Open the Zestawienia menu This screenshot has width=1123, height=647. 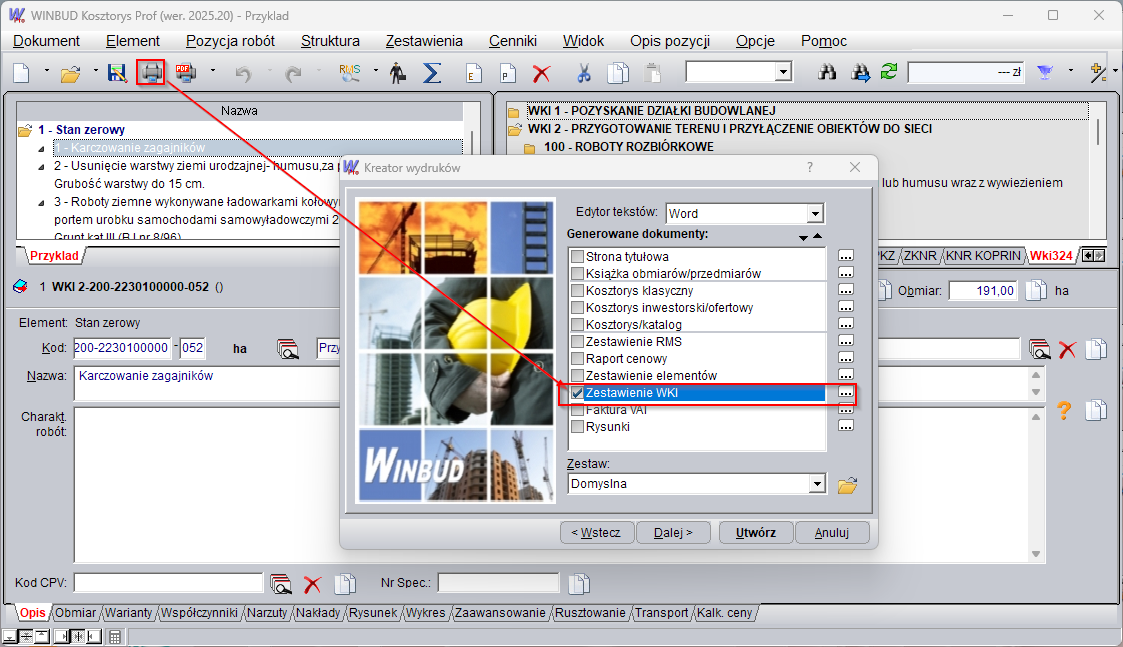[424, 42]
